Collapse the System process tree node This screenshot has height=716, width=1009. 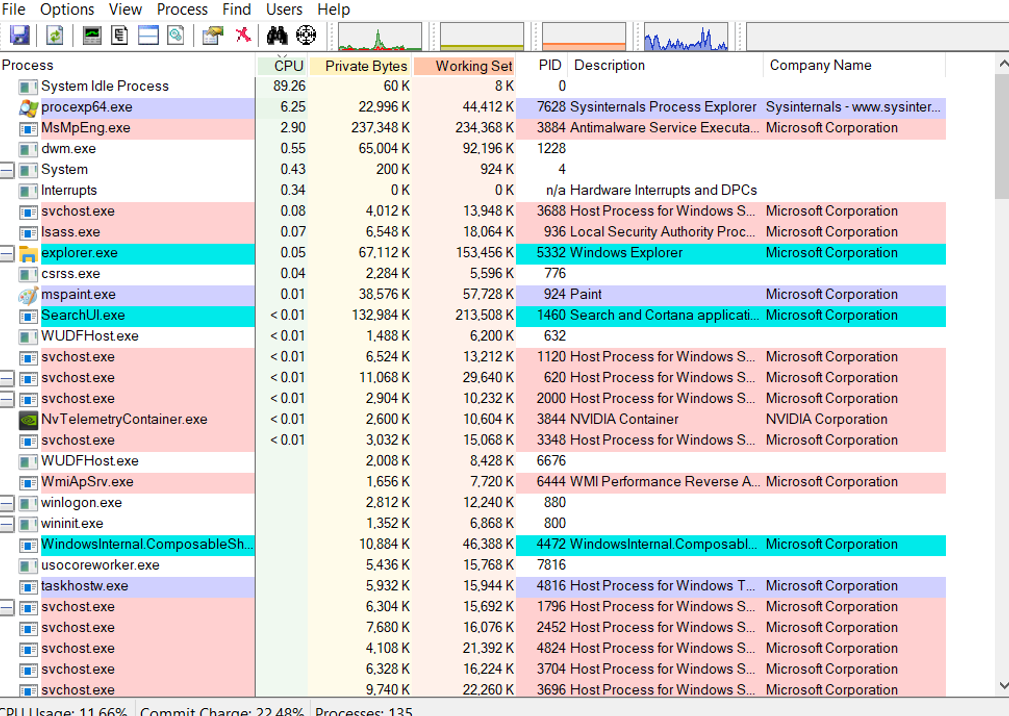pos(6,170)
